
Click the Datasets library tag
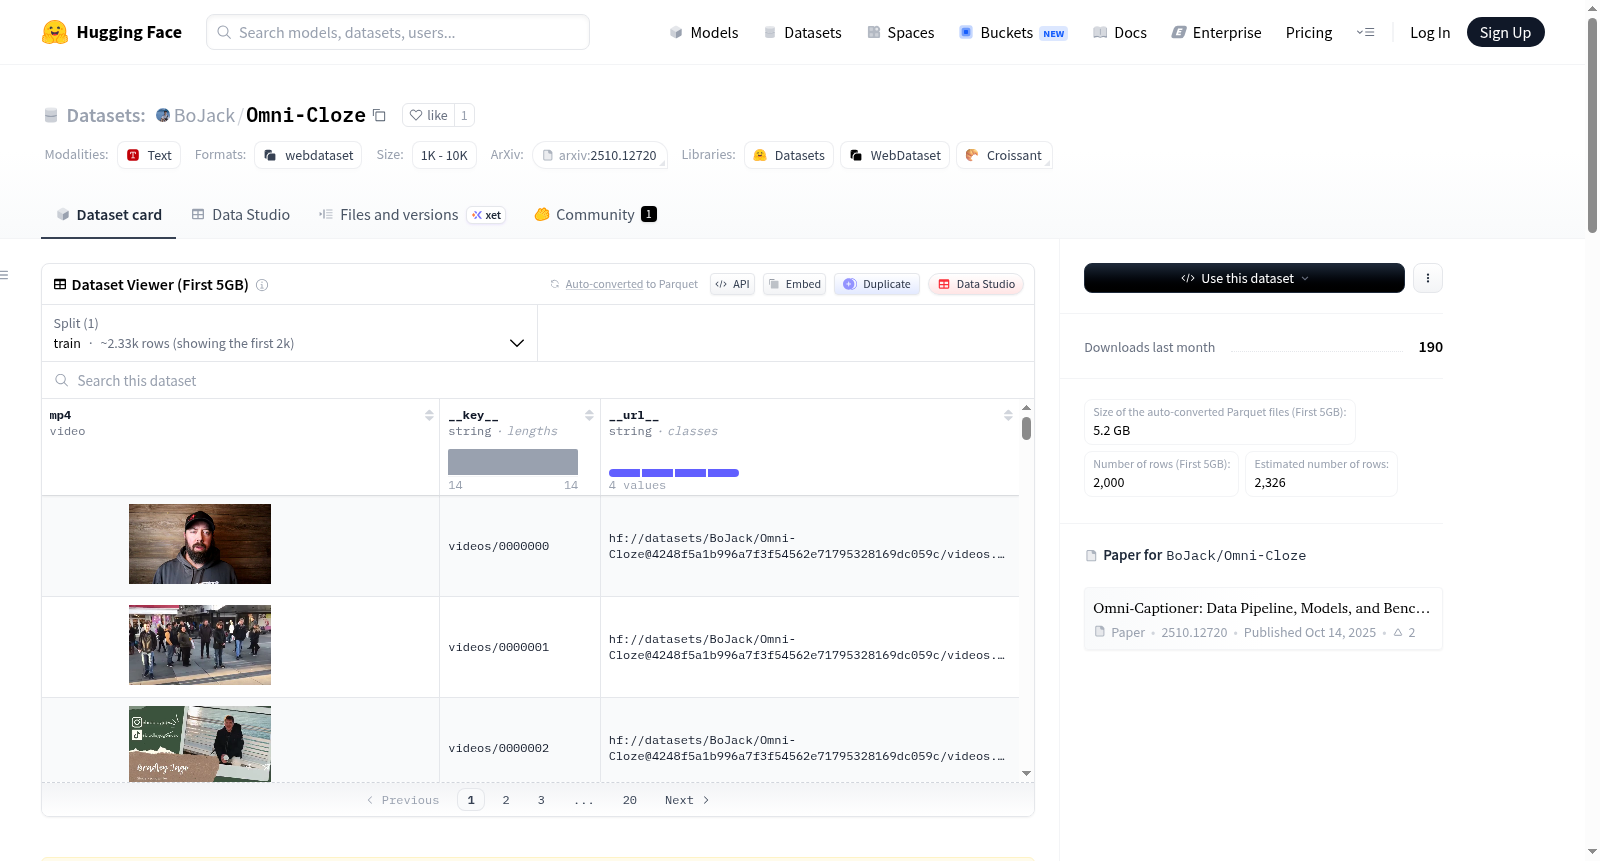tap(789, 155)
